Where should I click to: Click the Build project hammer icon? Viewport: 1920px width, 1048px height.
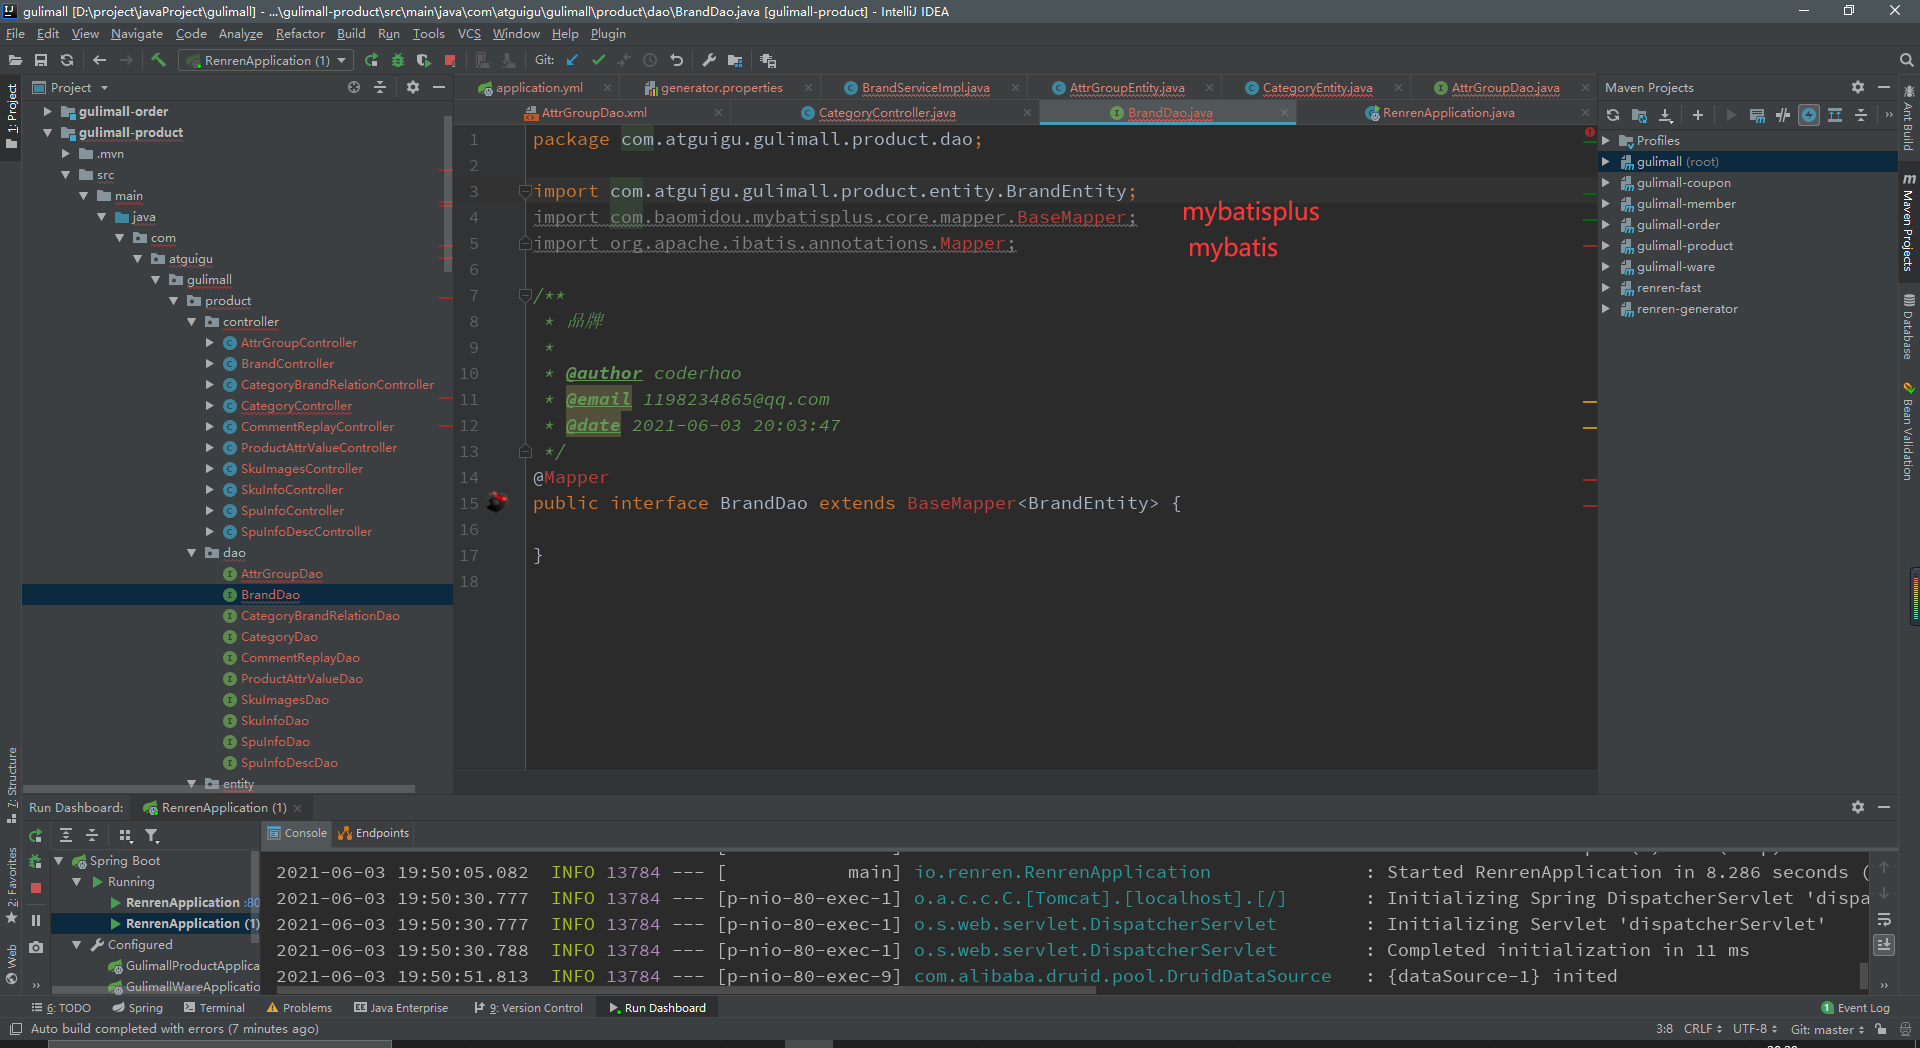[x=158, y=60]
